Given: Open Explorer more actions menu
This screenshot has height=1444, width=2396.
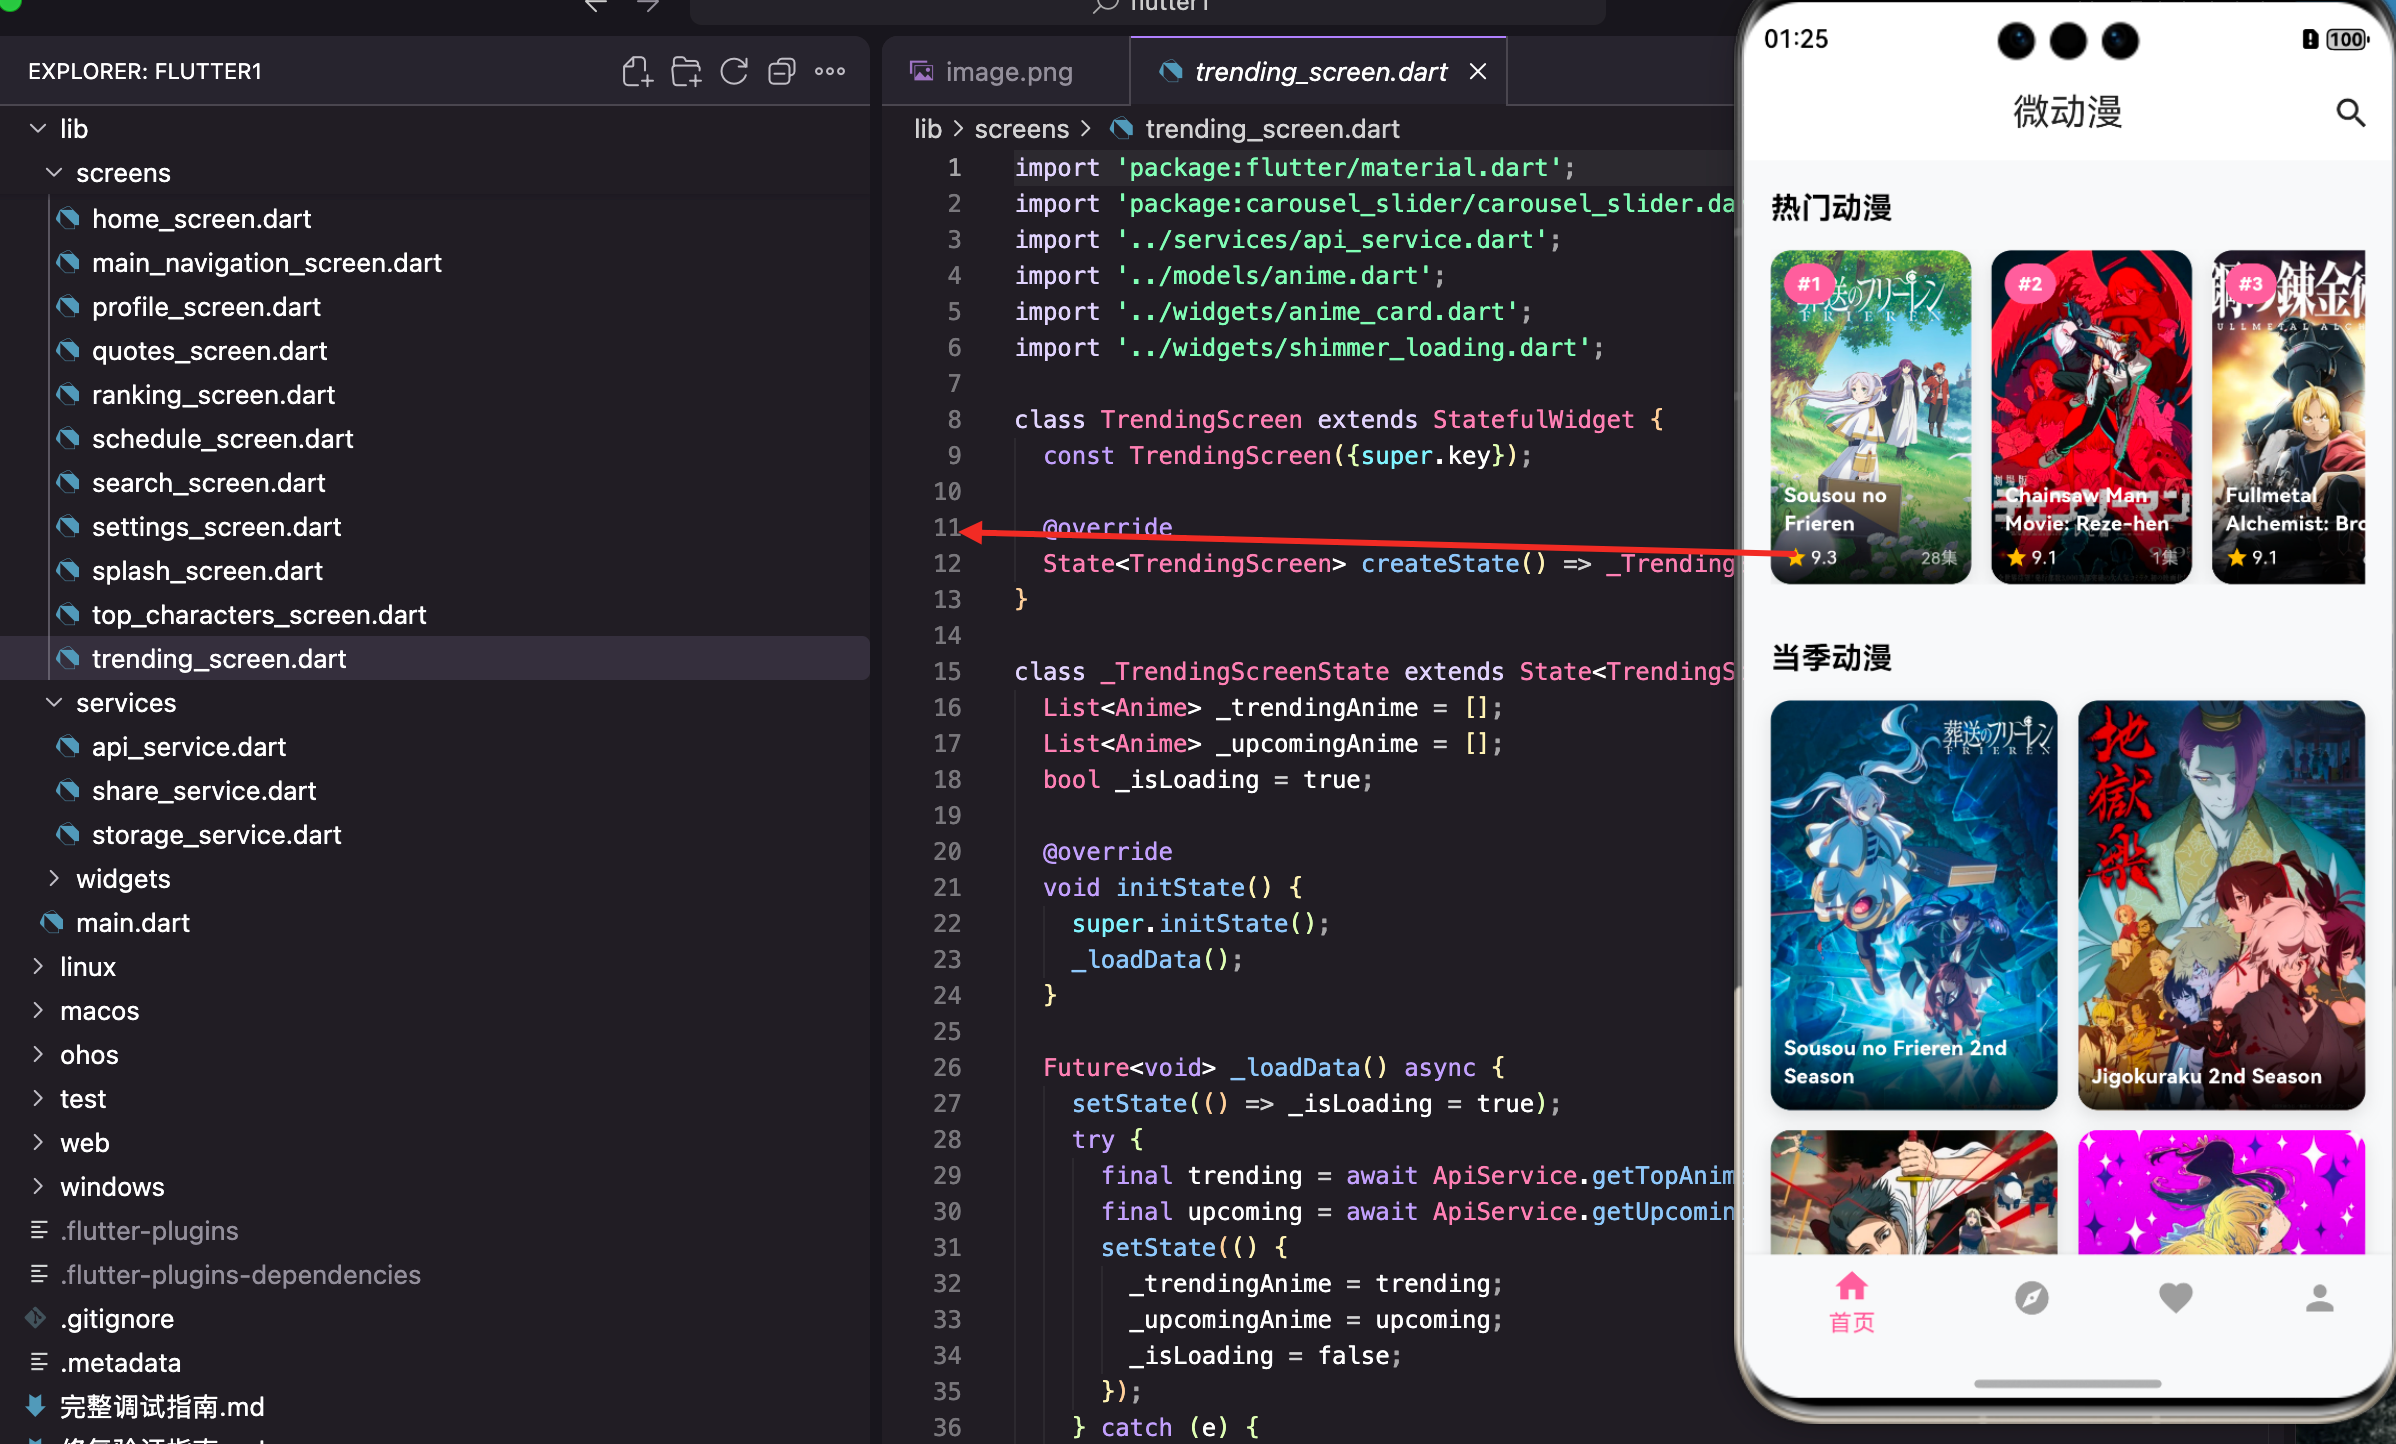Looking at the screenshot, I should click(x=830, y=72).
